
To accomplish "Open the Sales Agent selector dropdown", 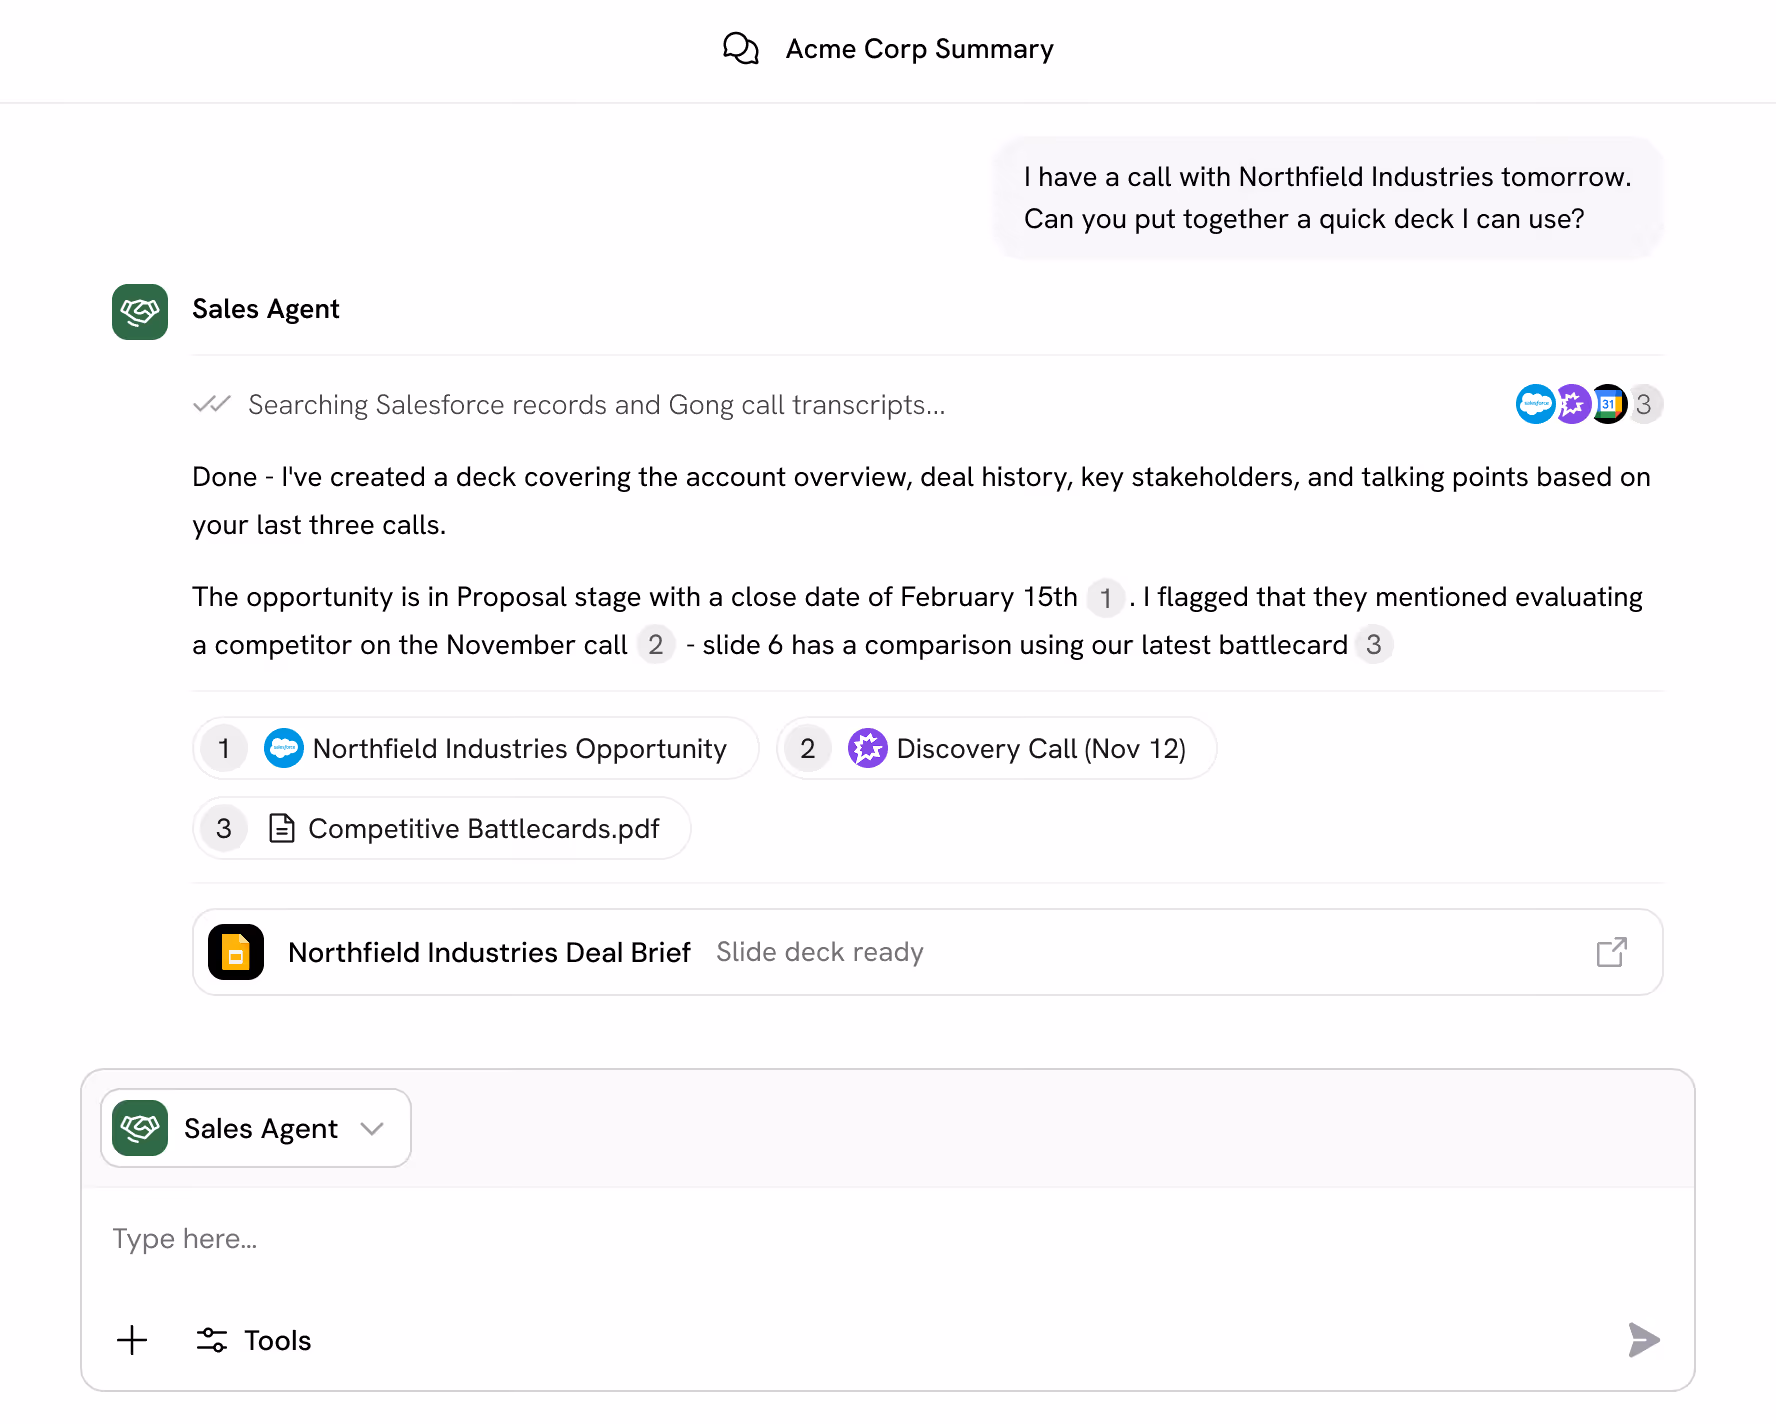I will 372,1128.
